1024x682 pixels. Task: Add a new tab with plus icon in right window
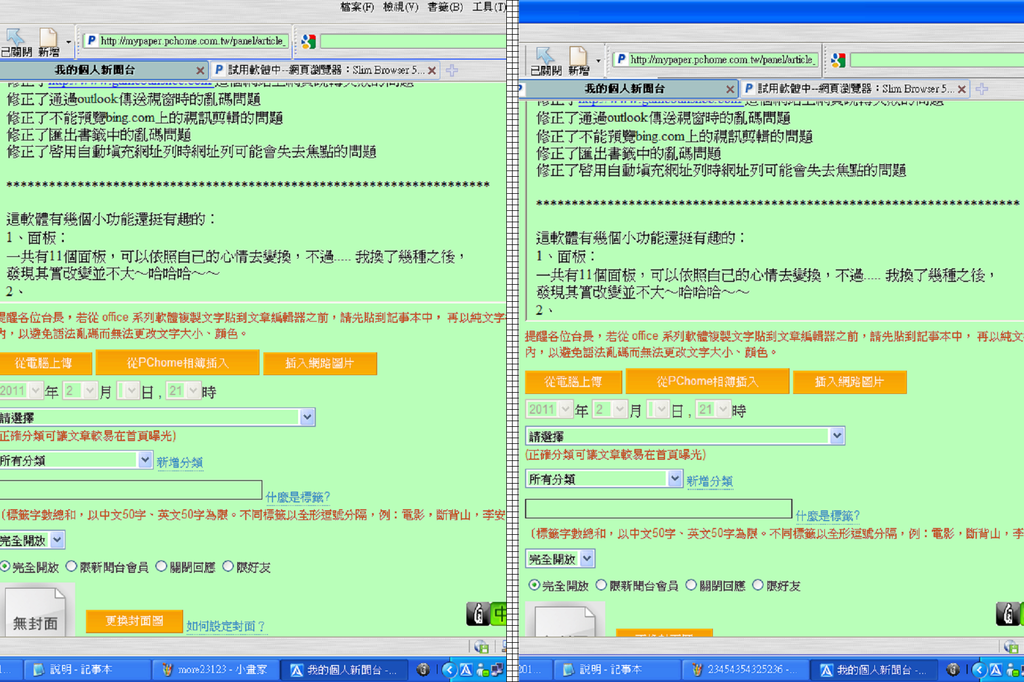981,89
